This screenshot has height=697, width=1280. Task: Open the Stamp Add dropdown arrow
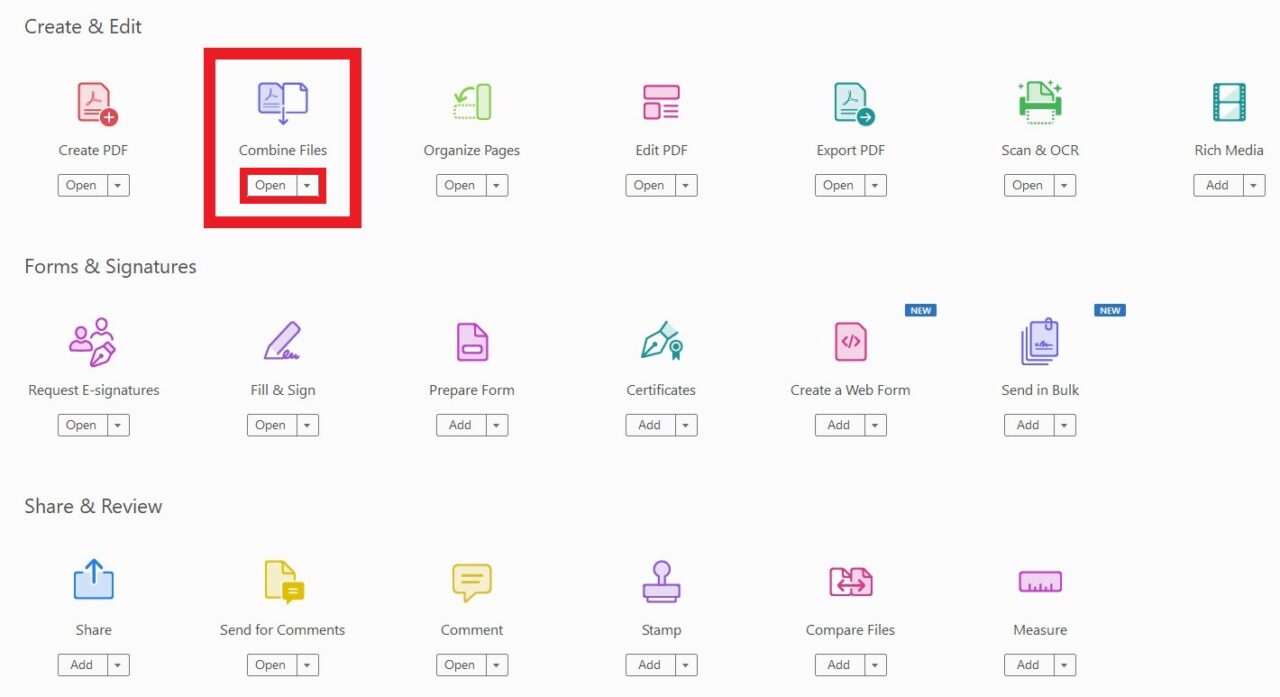tap(686, 665)
